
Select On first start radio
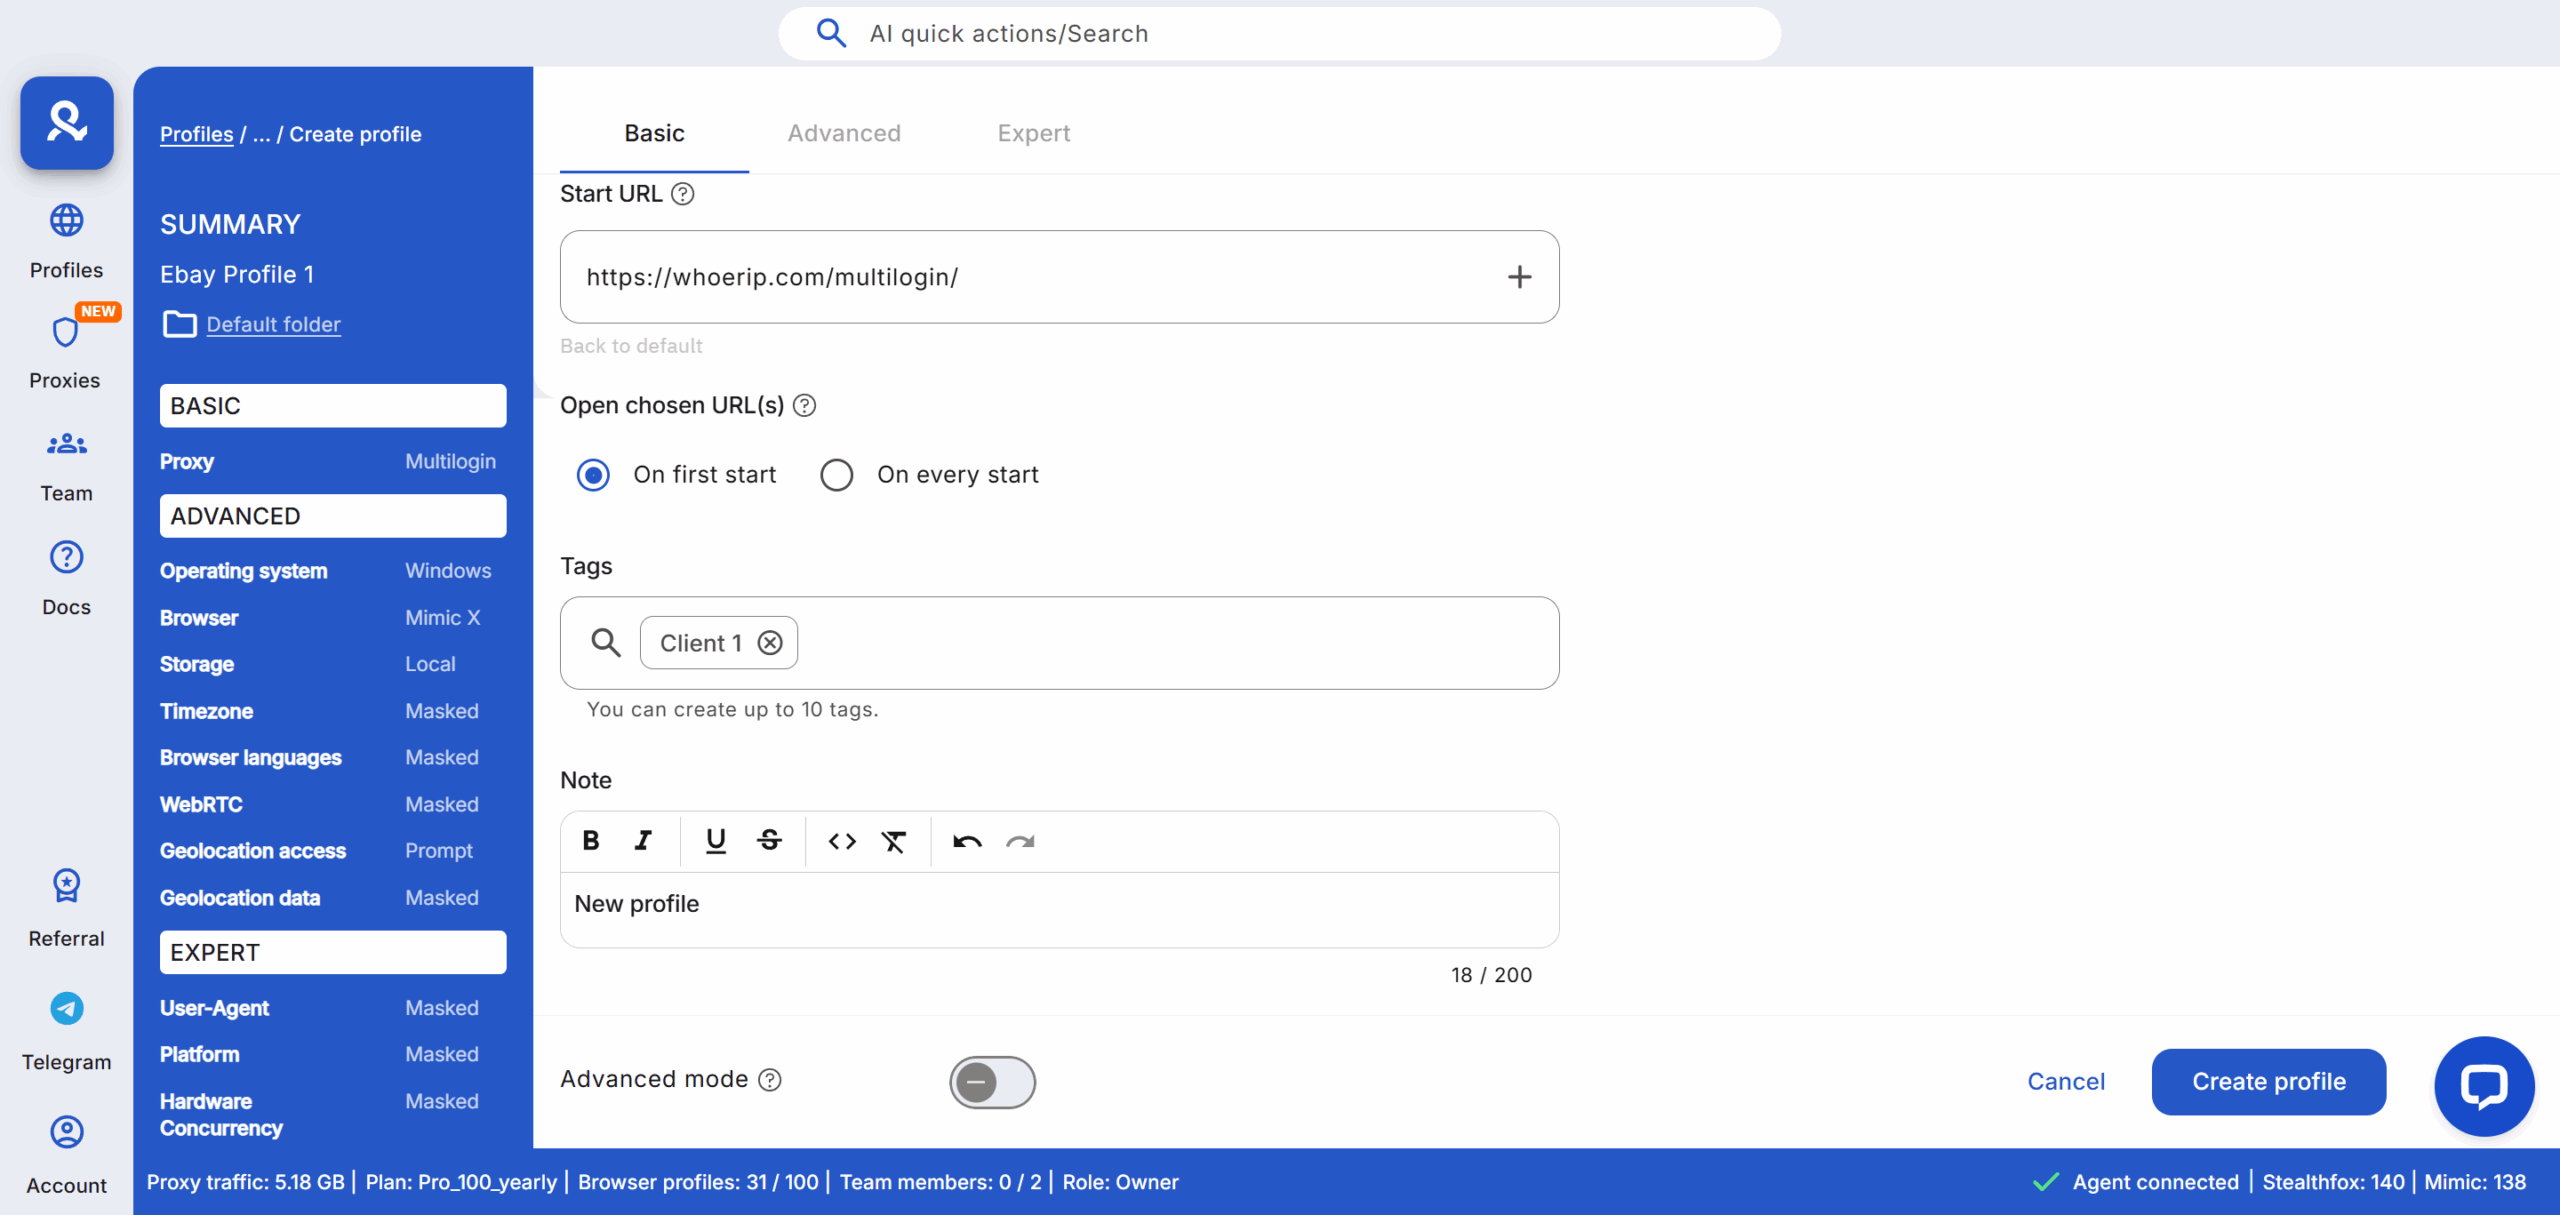point(593,475)
